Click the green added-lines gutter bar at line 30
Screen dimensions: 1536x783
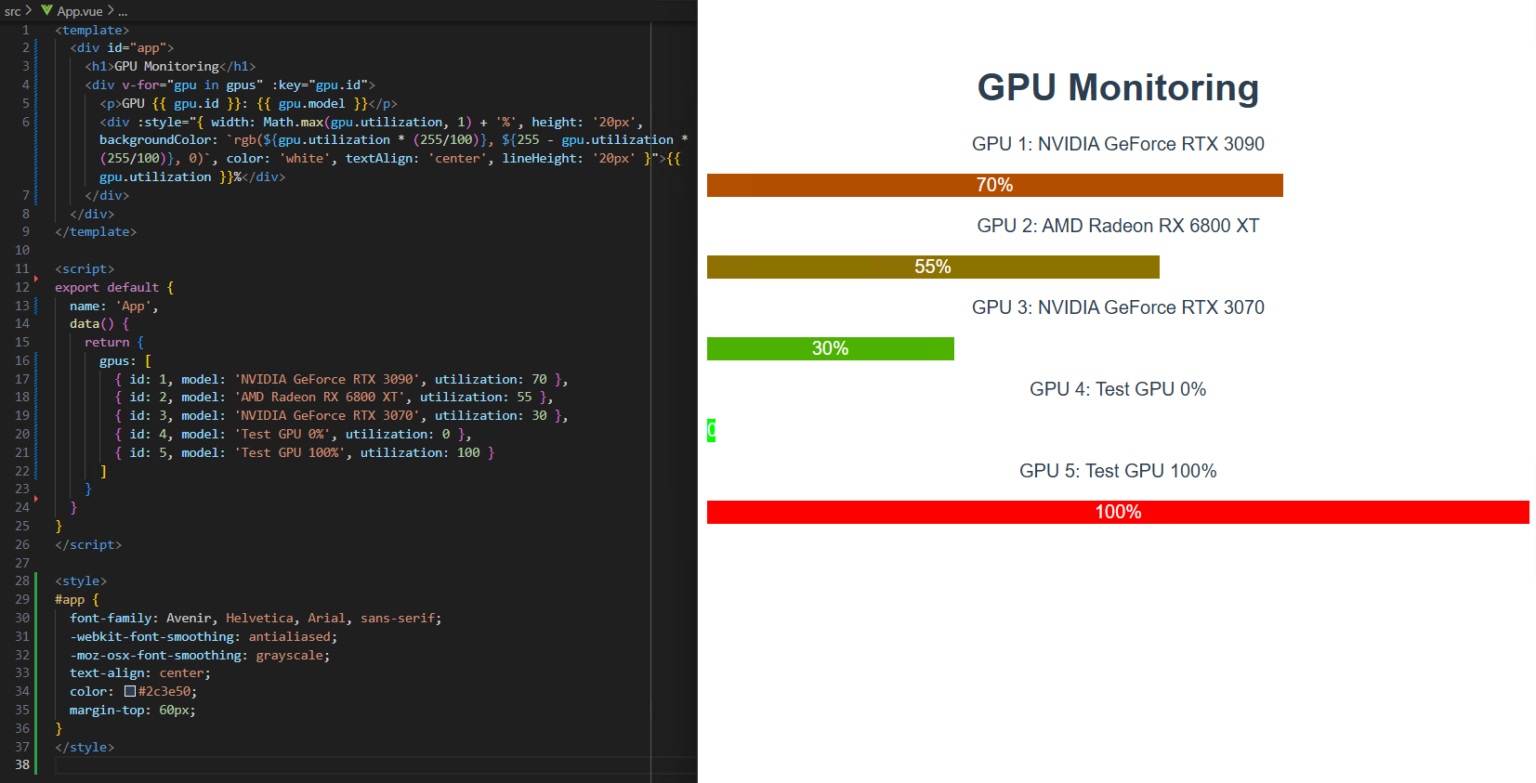pos(35,618)
